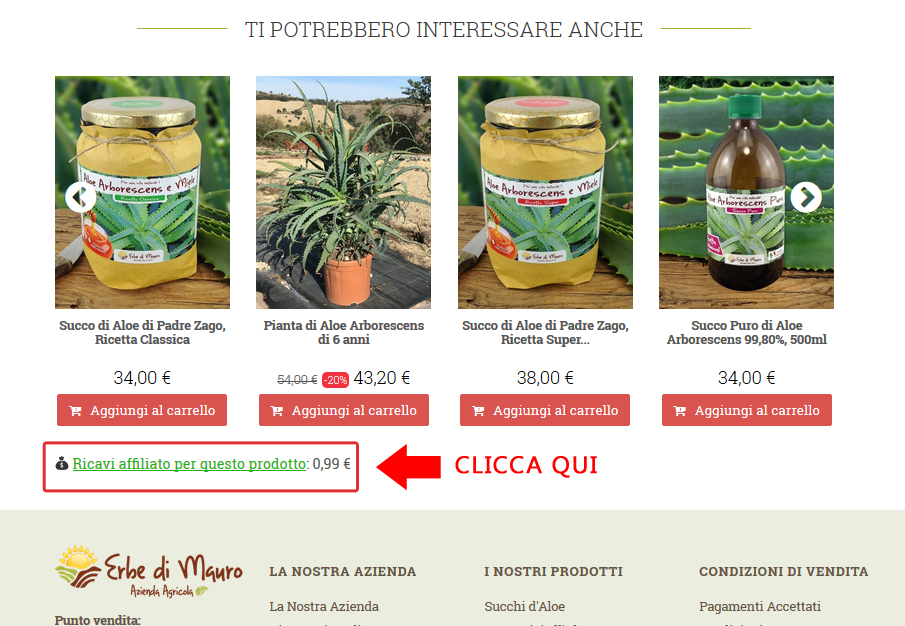Click the brown bottle product image
905x626 pixels.
(x=746, y=192)
